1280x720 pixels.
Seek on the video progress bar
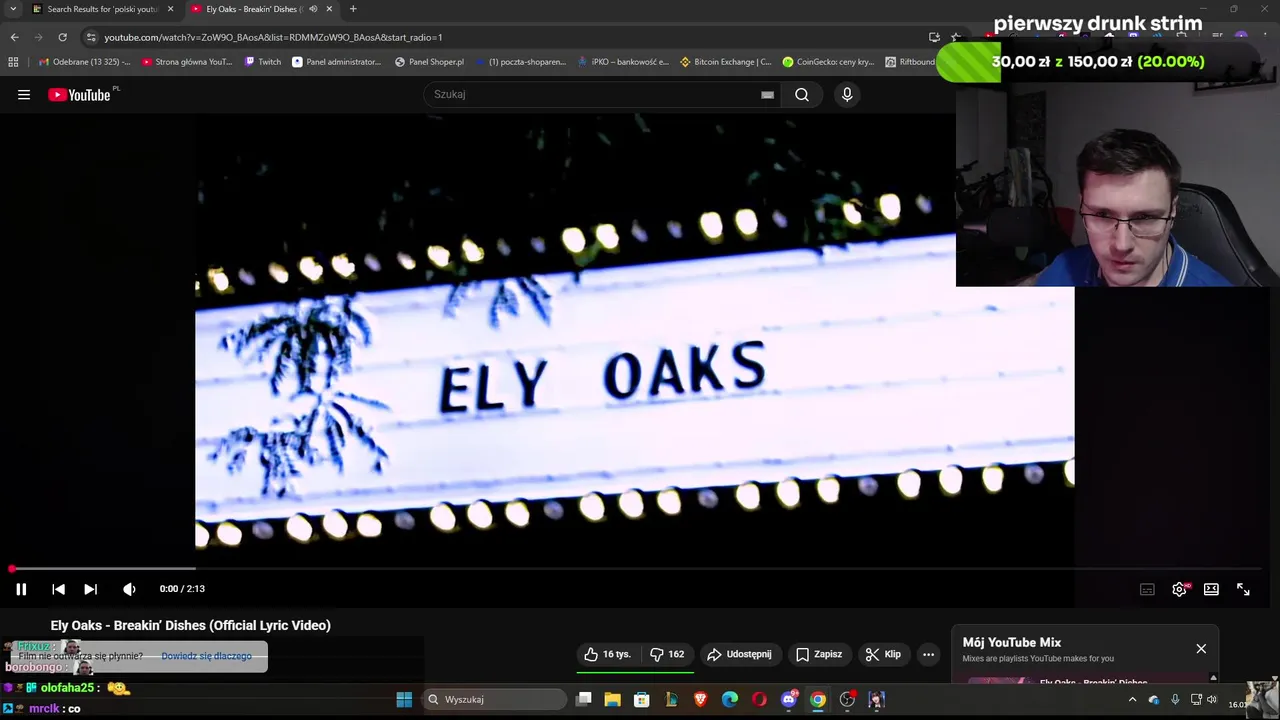pyautogui.click(x=635, y=569)
